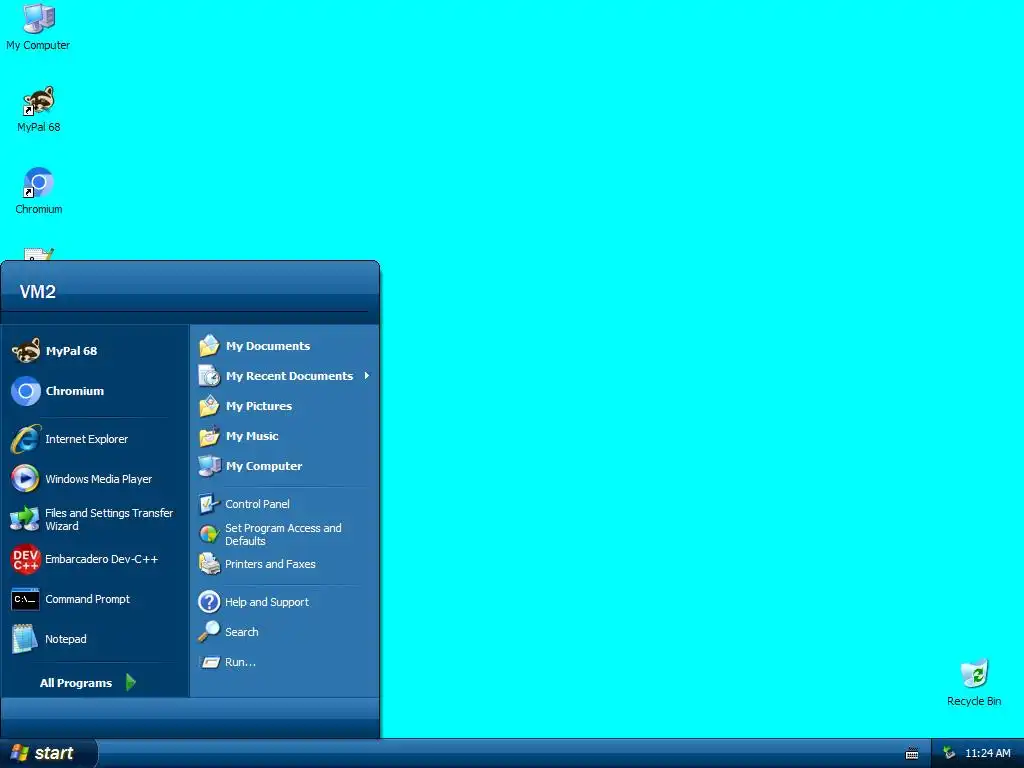Click the Start button
1024x768 pixels.
[x=49, y=753]
